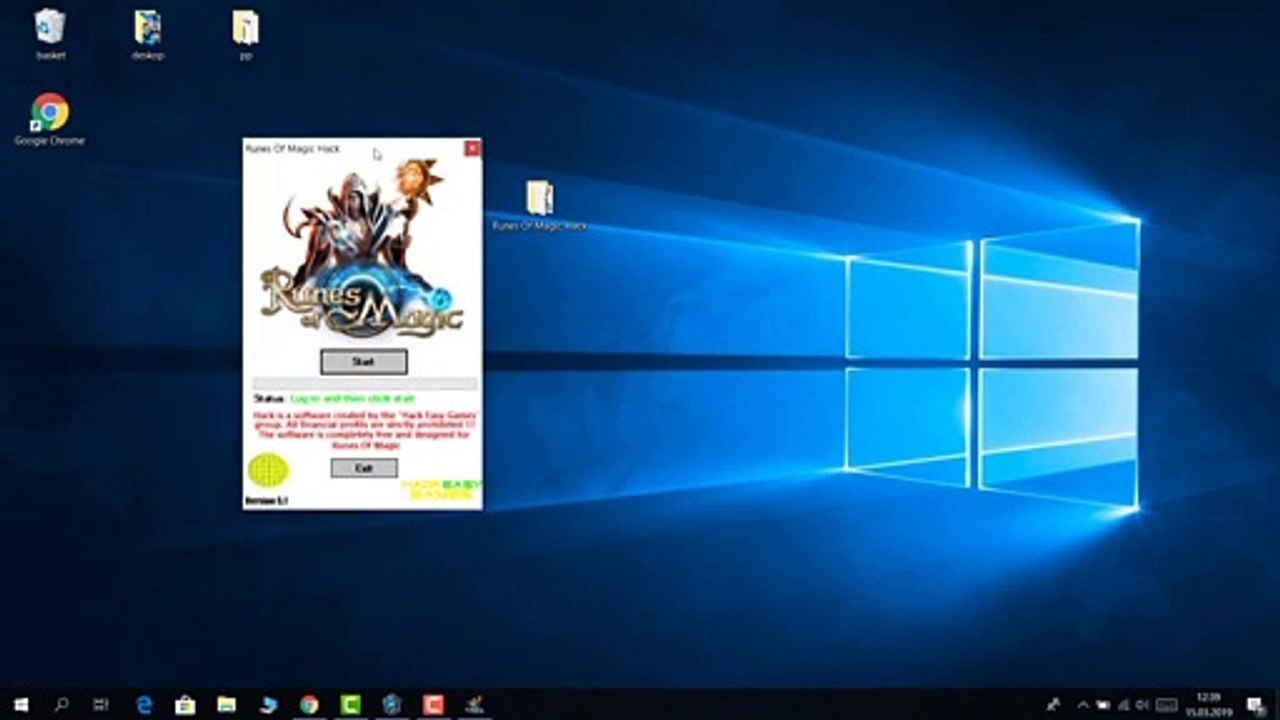Image resolution: width=1280 pixels, height=720 pixels.
Task: Open File Explorer from the taskbar
Action: point(226,705)
